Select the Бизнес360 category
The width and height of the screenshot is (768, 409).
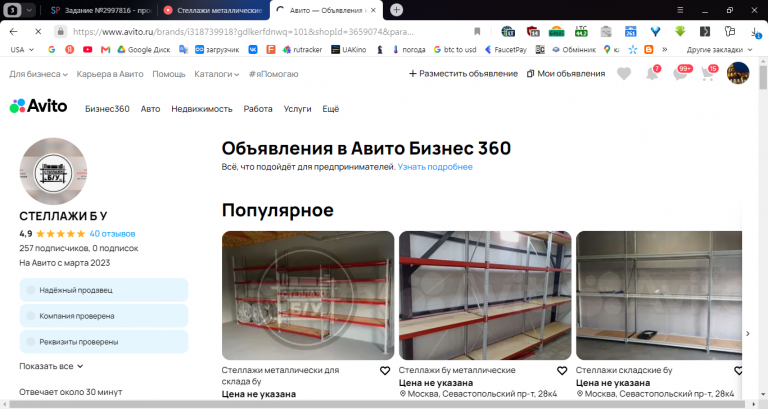[x=107, y=109]
